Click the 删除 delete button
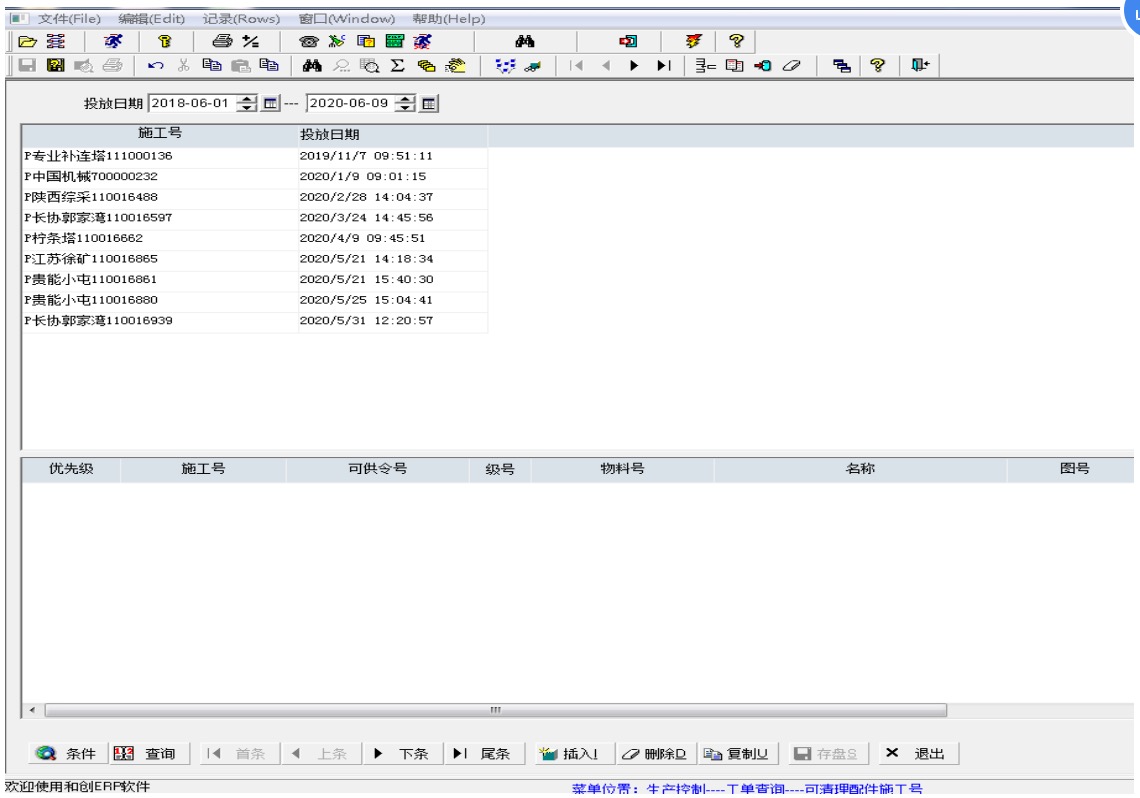 click(655, 754)
